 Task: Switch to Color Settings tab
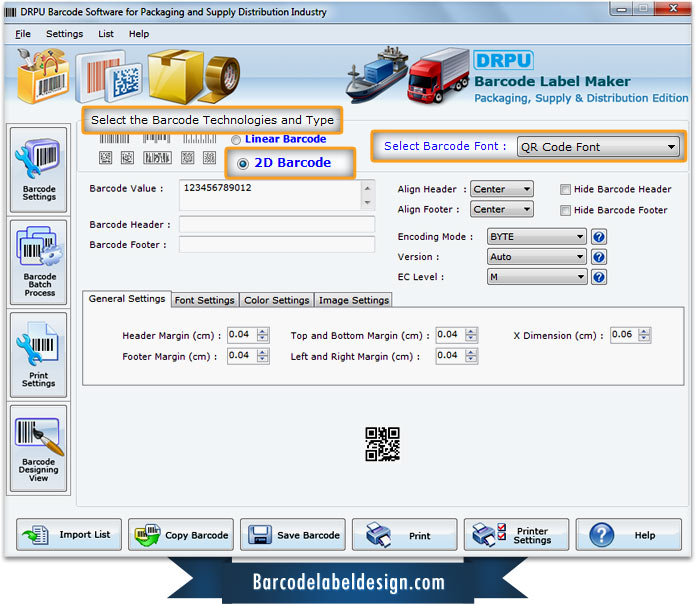pos(277,300)
